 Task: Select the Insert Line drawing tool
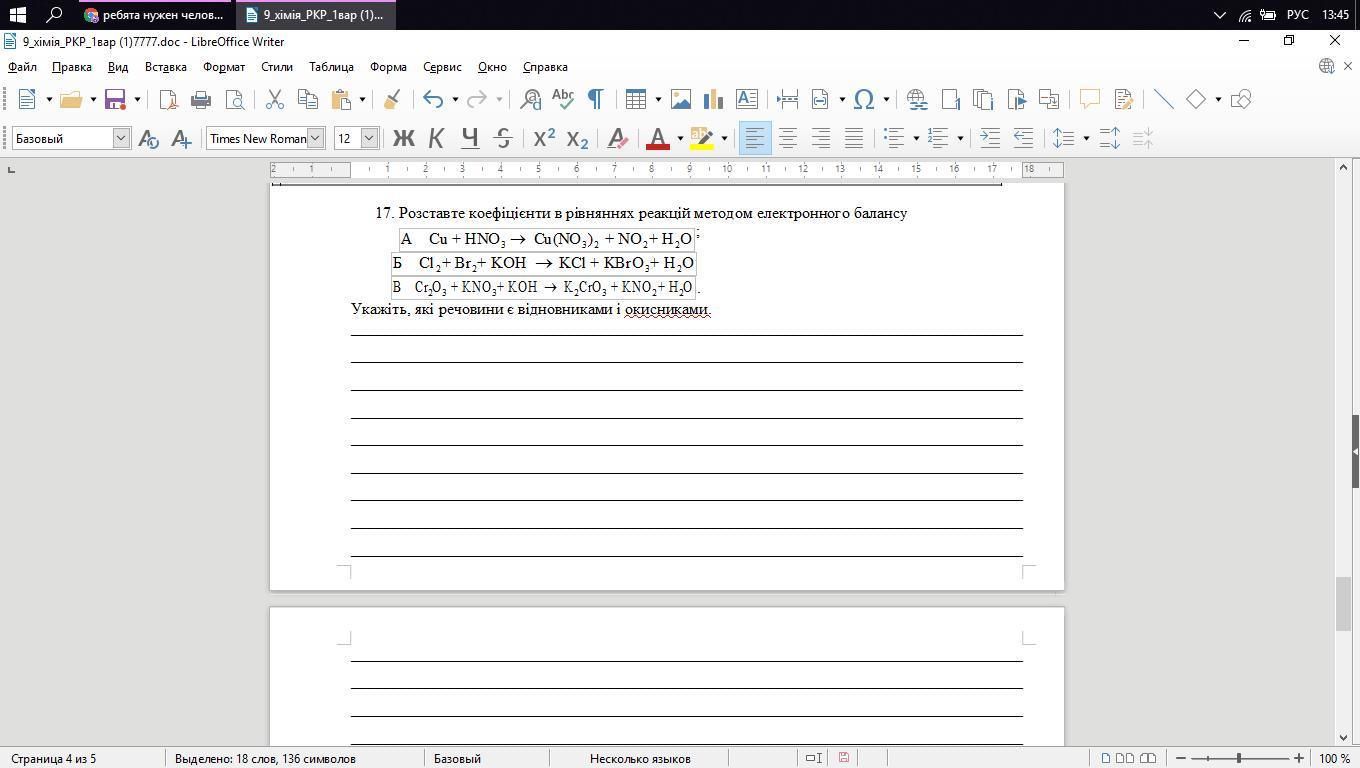[x=1164, y=99]
